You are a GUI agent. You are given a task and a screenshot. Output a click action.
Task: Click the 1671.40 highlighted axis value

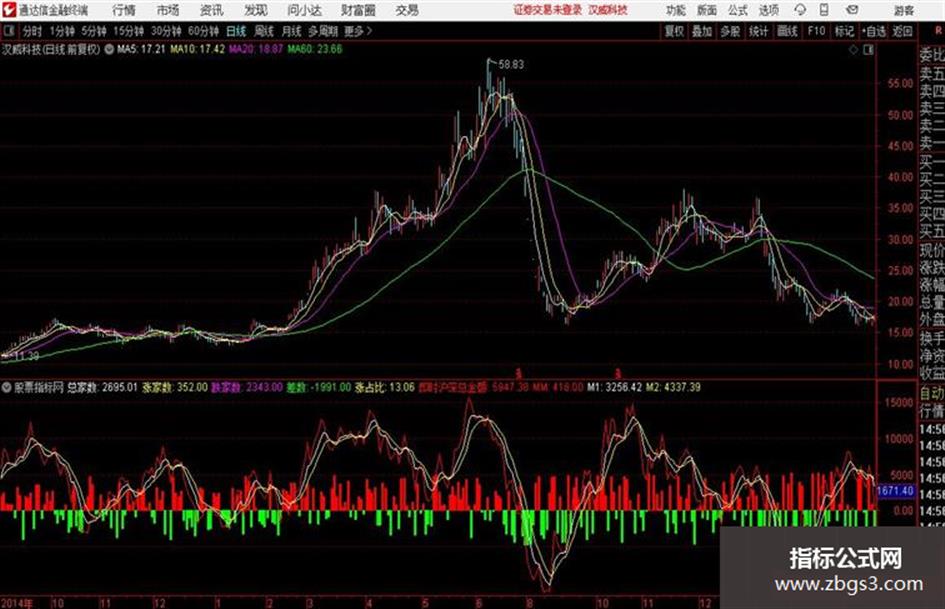point(896,491)
